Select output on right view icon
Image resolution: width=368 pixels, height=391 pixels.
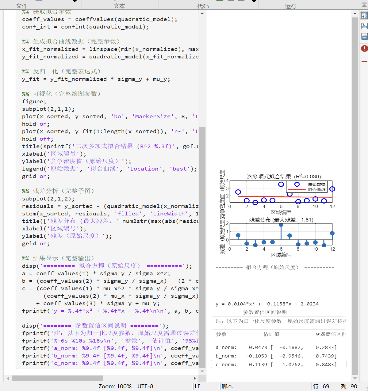[x=364, y=15]
